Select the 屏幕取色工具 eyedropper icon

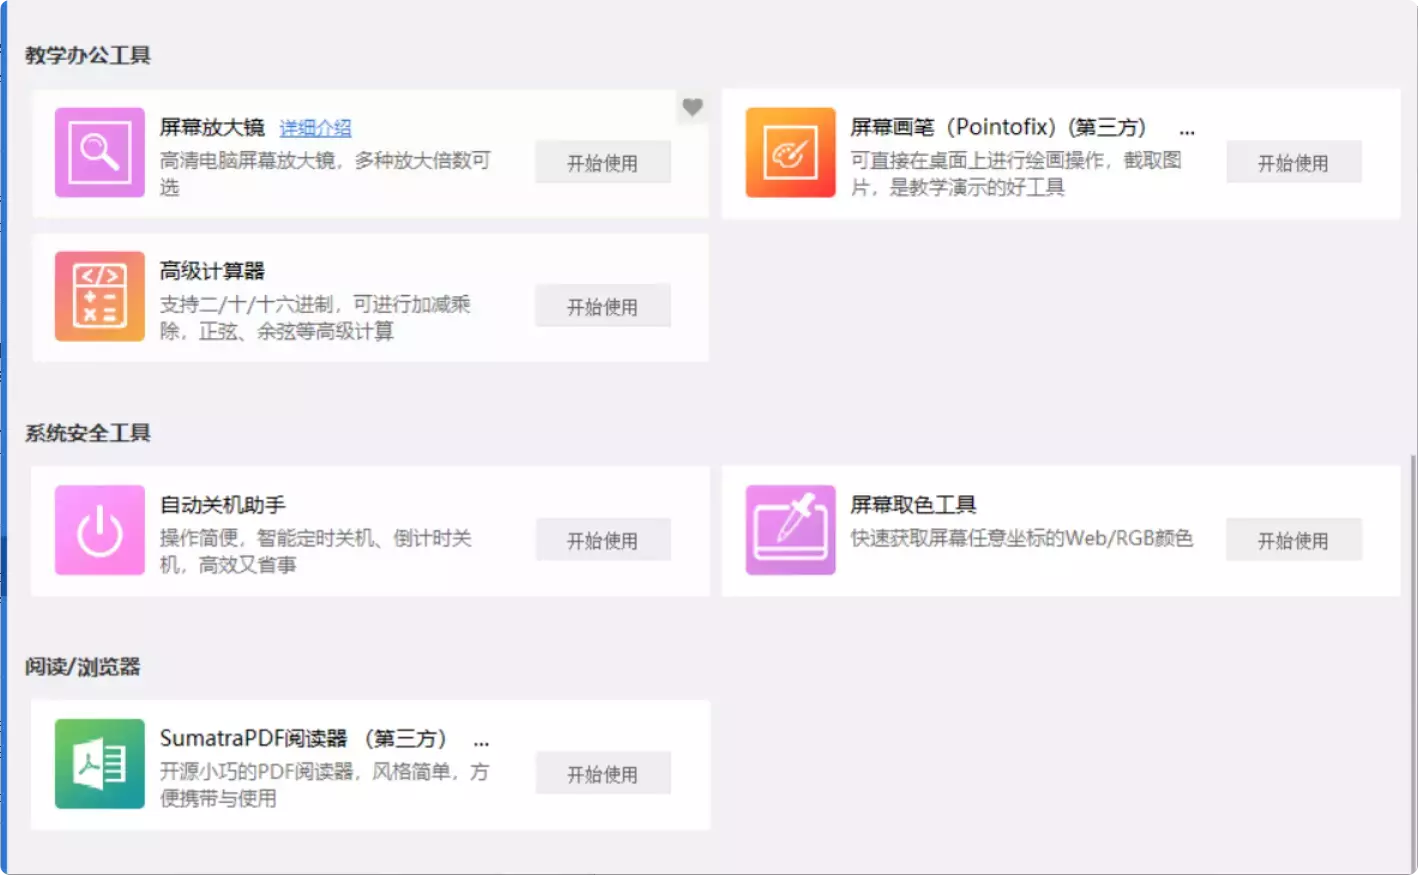pos(789,531)
